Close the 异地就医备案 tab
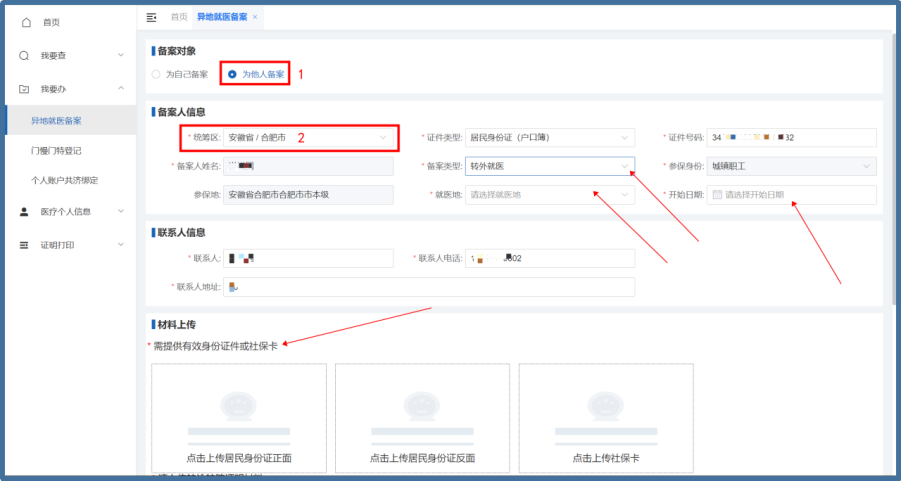Image resolution: width=901 pixels, height=481 pixels. click(255, 17)
